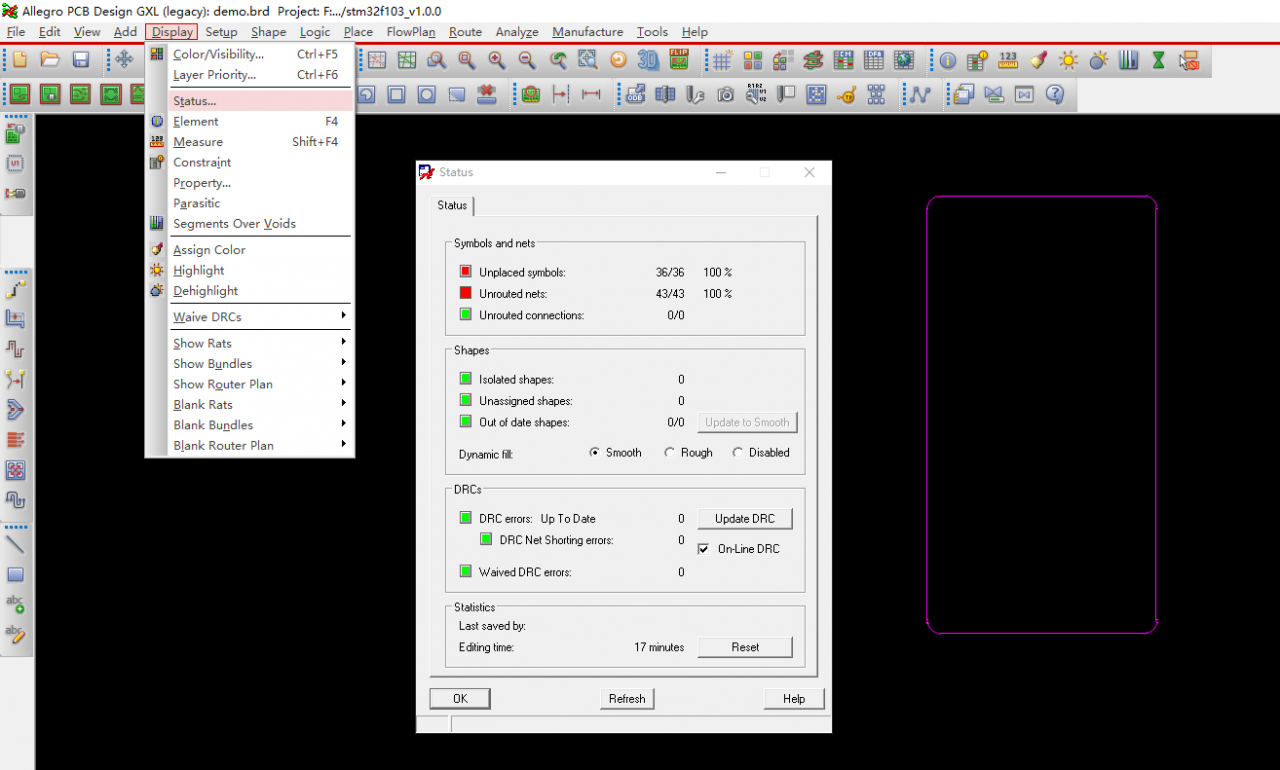
Task: Click the Isolated shapes green status swatch
Action: (466, 379)
